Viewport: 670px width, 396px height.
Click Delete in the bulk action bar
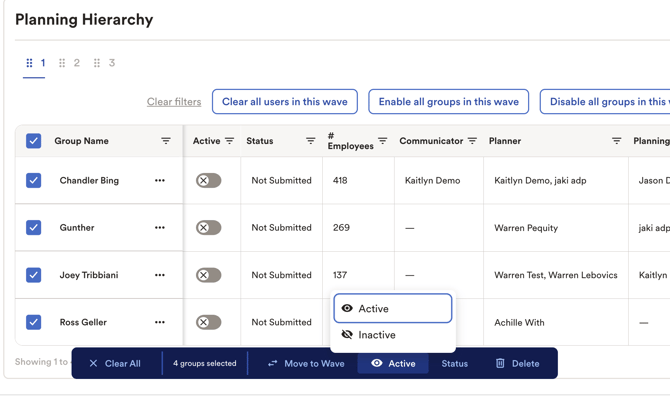coord(517,364)
